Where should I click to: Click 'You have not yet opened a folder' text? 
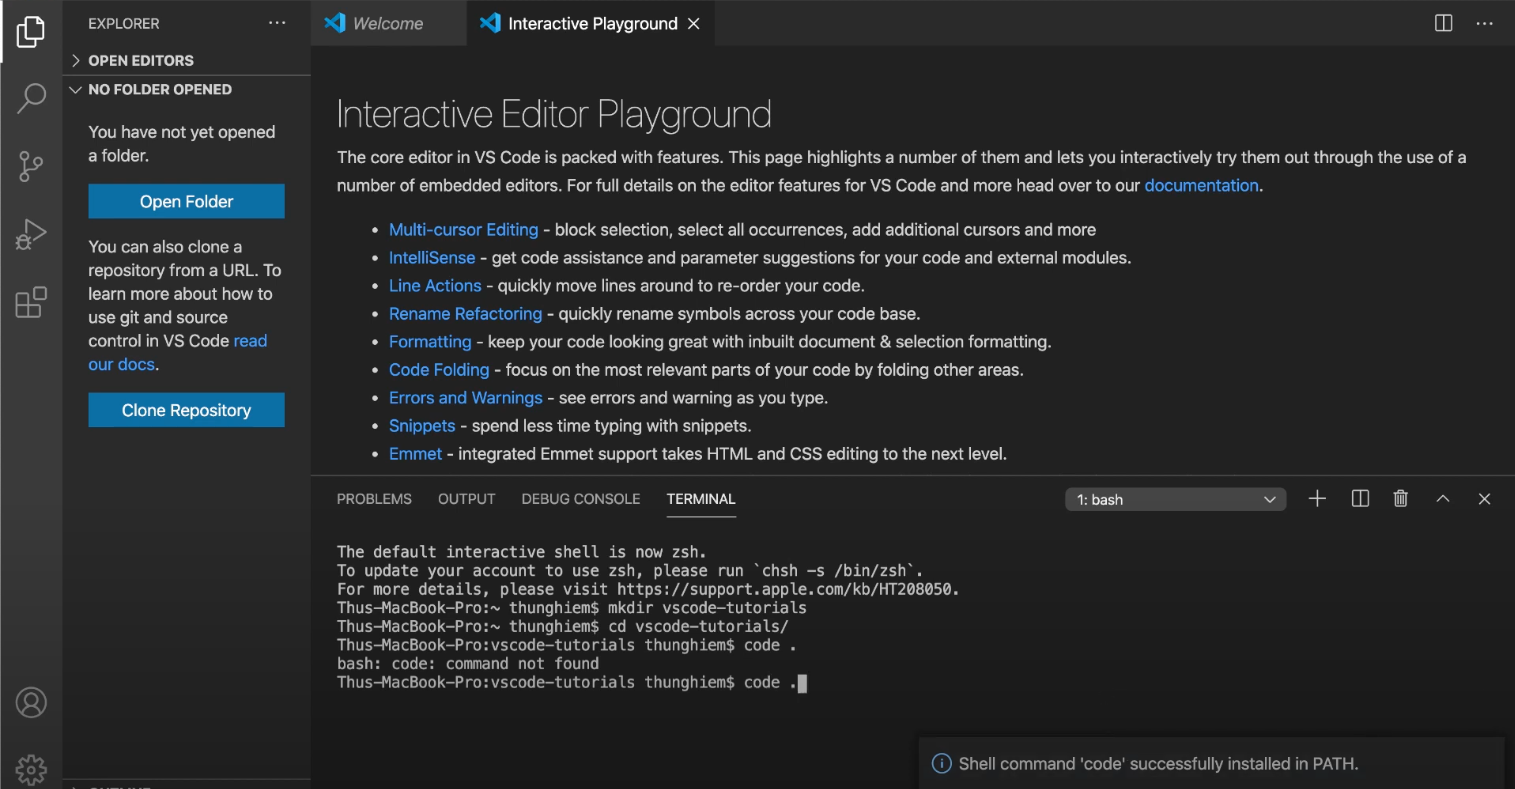coord(181,143)
